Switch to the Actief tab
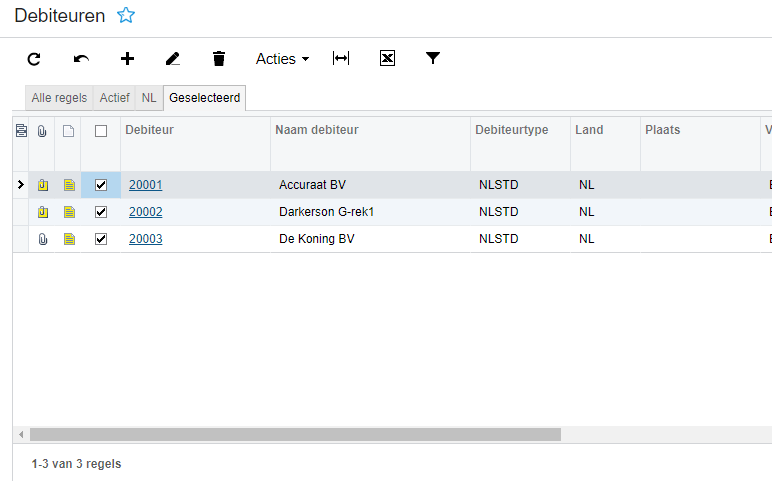The width and height of the screenshot is (772, 481). point(114,98)
